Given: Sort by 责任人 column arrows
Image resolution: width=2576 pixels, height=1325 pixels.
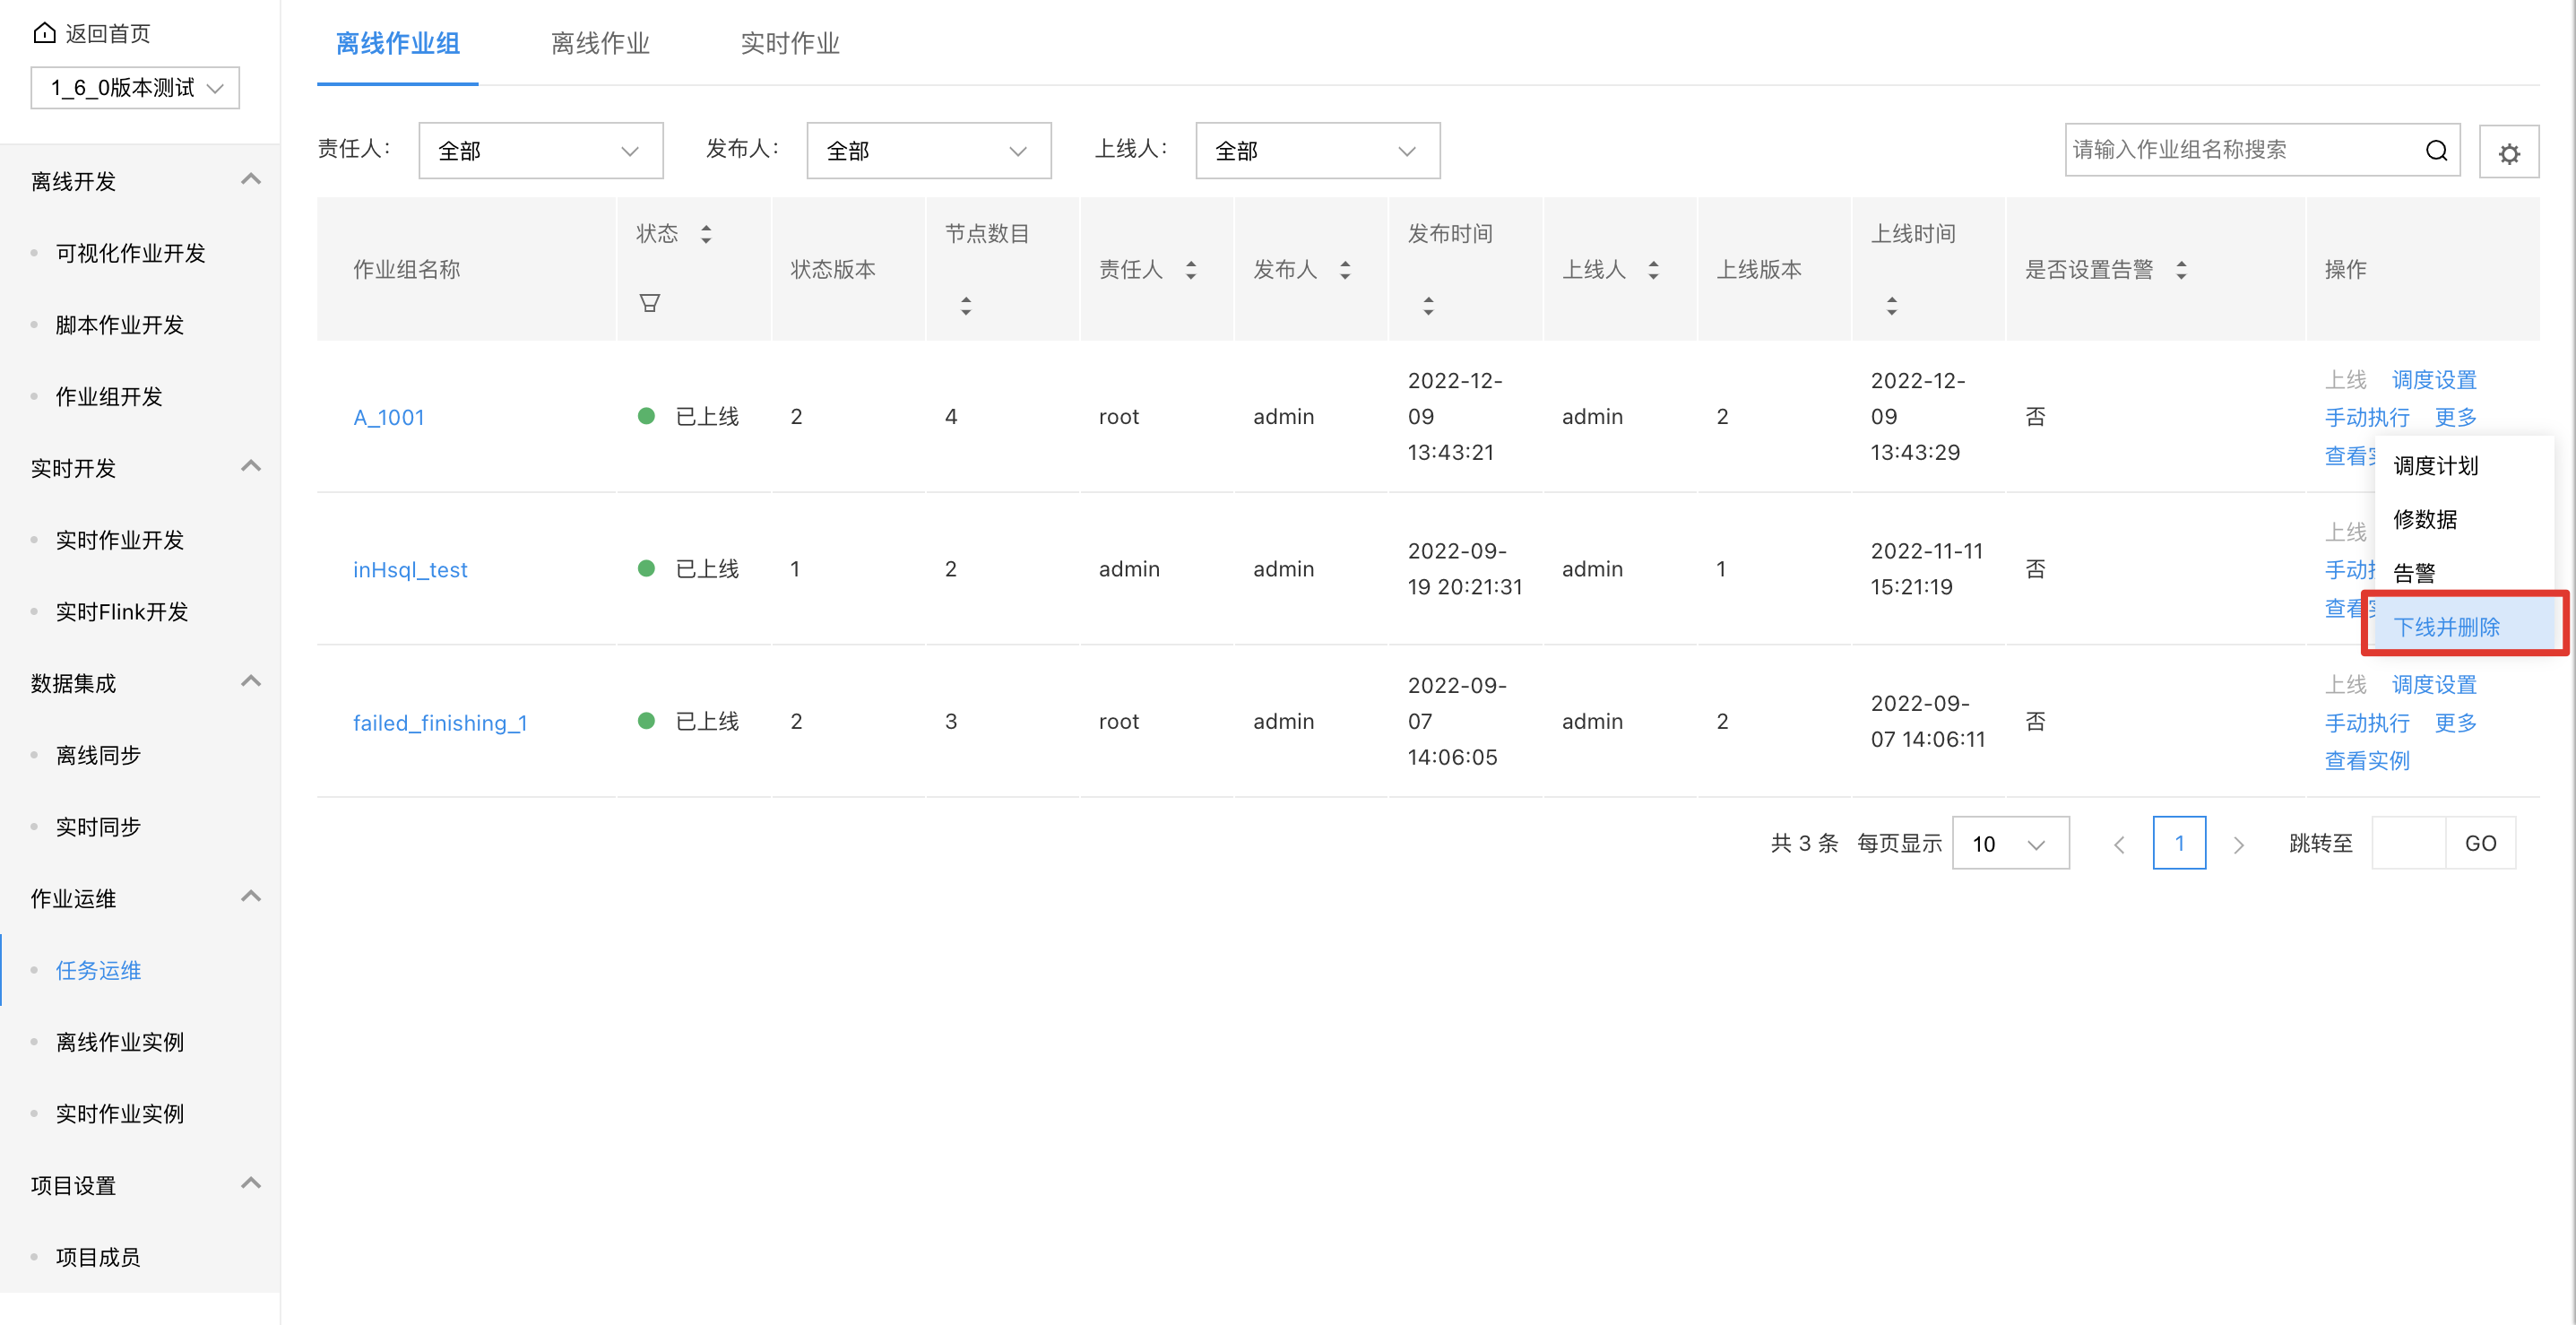Looking at the screenshot, I should [x=1191, y=270].
